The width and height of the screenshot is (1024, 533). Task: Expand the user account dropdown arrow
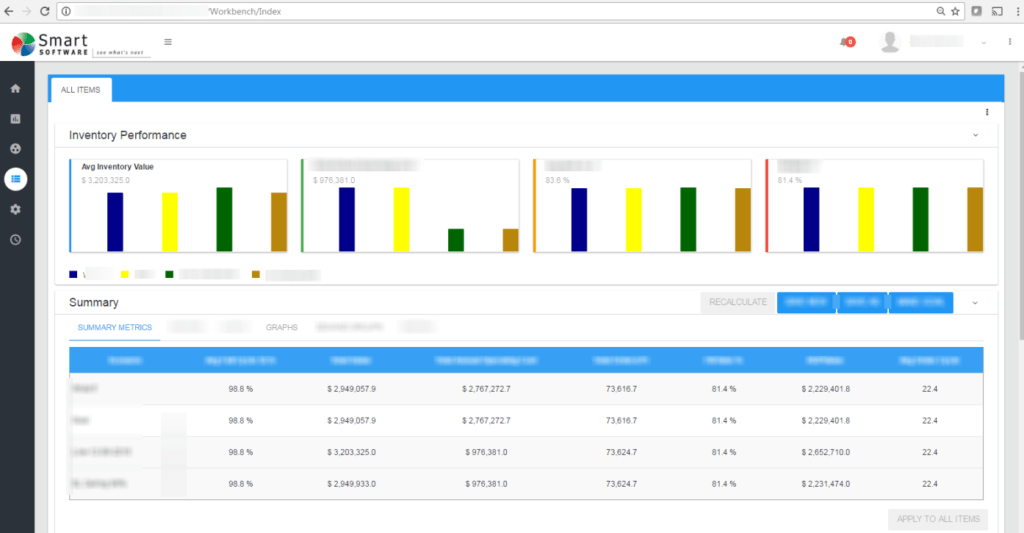click(x=984, y=42)
